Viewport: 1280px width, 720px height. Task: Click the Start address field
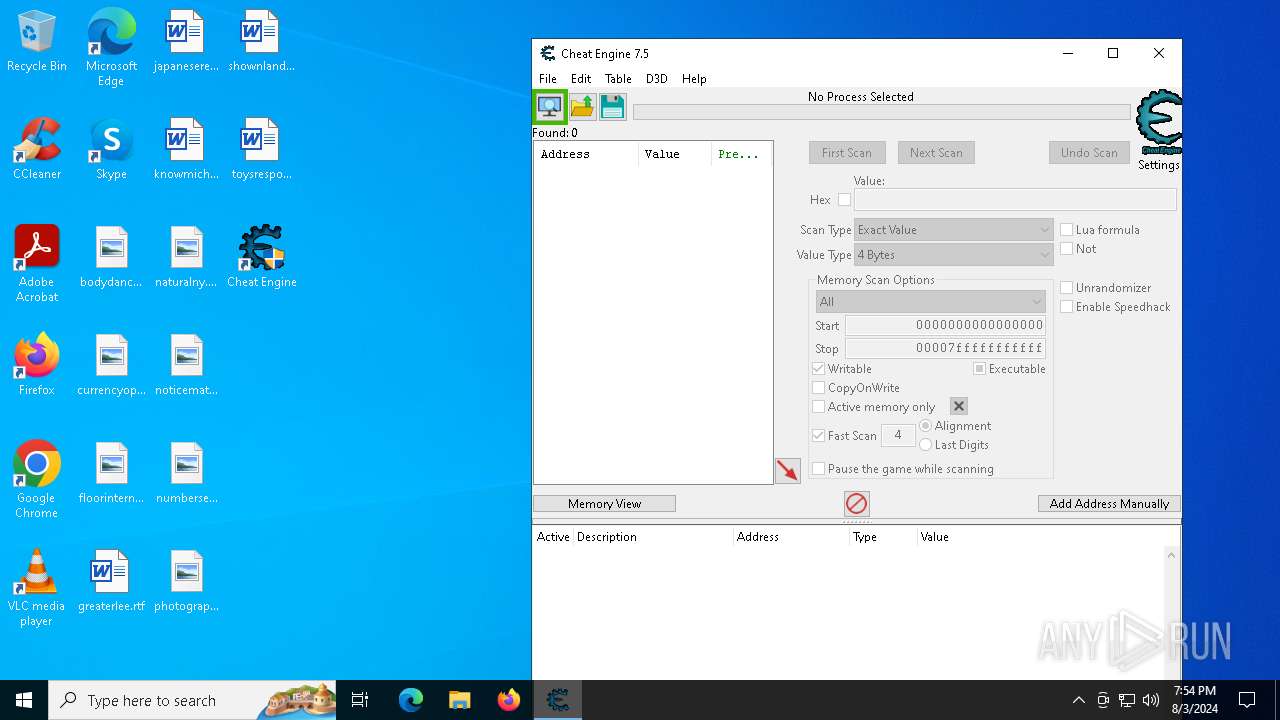[945, 325]
